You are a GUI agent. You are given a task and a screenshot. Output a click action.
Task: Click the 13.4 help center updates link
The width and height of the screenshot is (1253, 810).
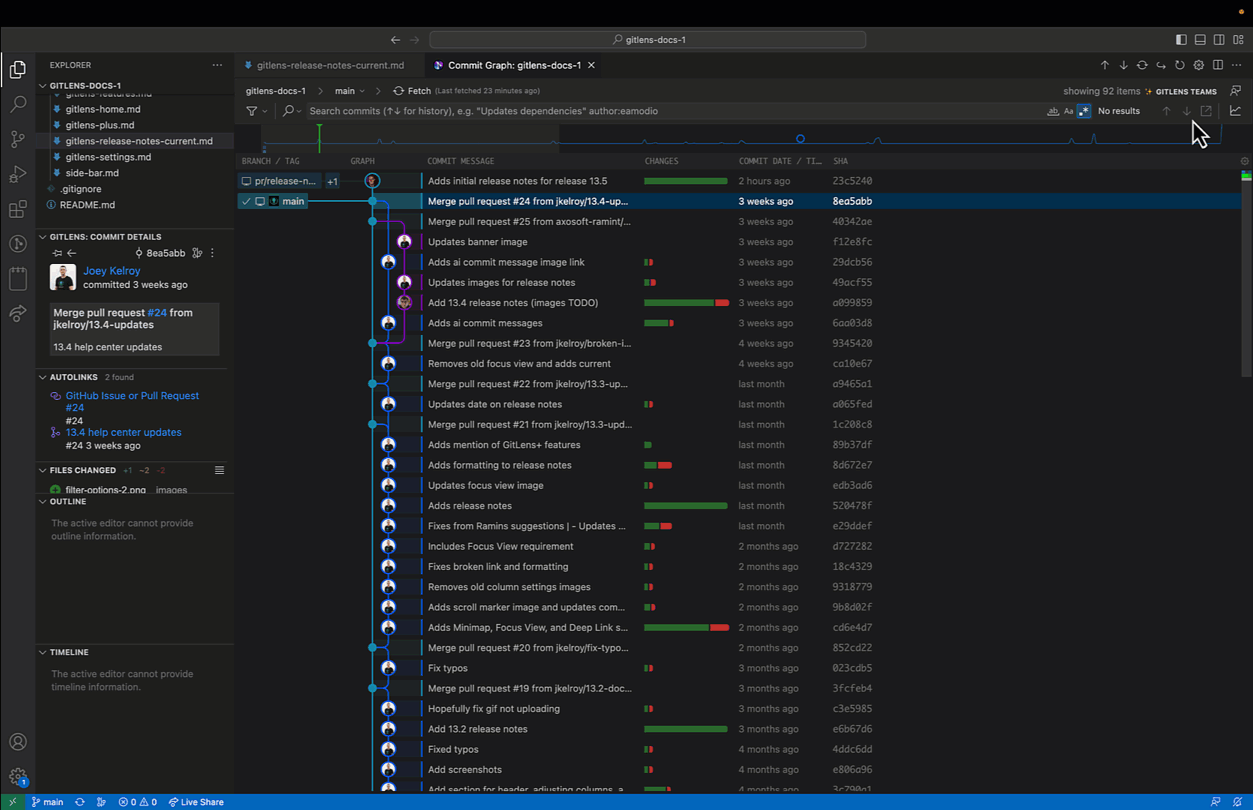pyautogui.click(x=123, y=432)
